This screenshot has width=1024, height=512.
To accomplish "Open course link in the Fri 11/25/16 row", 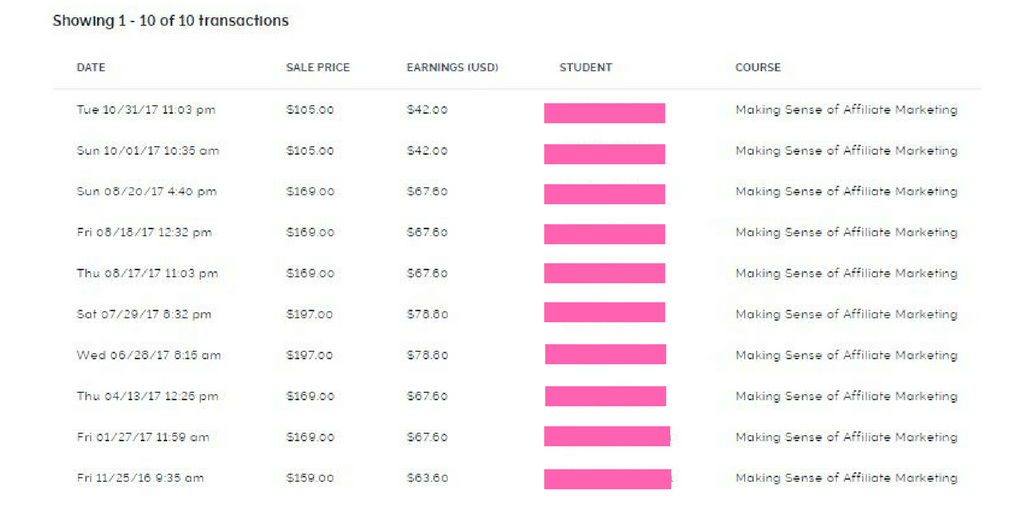I will coord(846,478).
